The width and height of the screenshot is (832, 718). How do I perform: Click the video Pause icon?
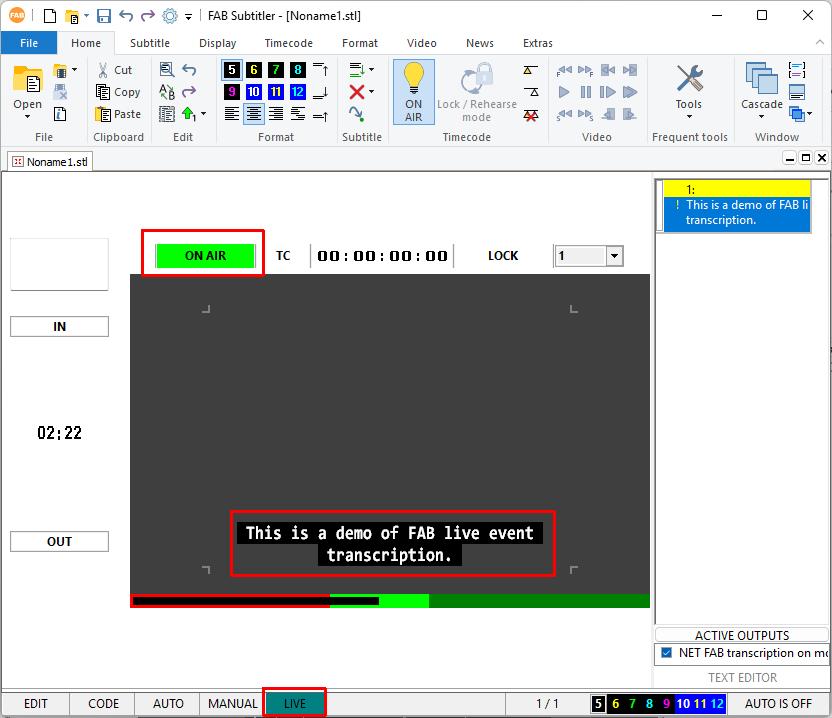coord(586,92)
